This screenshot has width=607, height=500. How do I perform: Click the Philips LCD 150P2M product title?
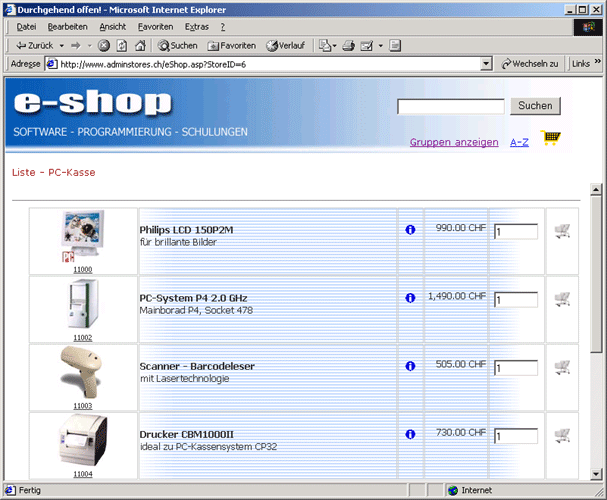(186, 230)
